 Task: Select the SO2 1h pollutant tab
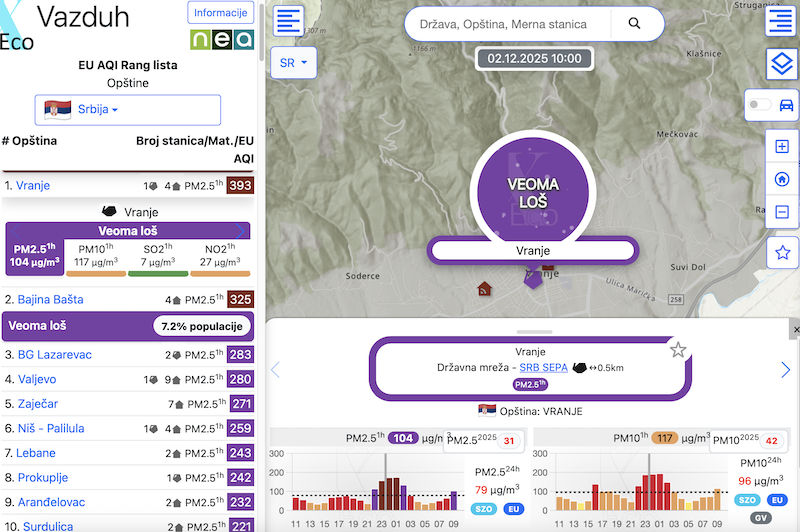click(158, 256)
